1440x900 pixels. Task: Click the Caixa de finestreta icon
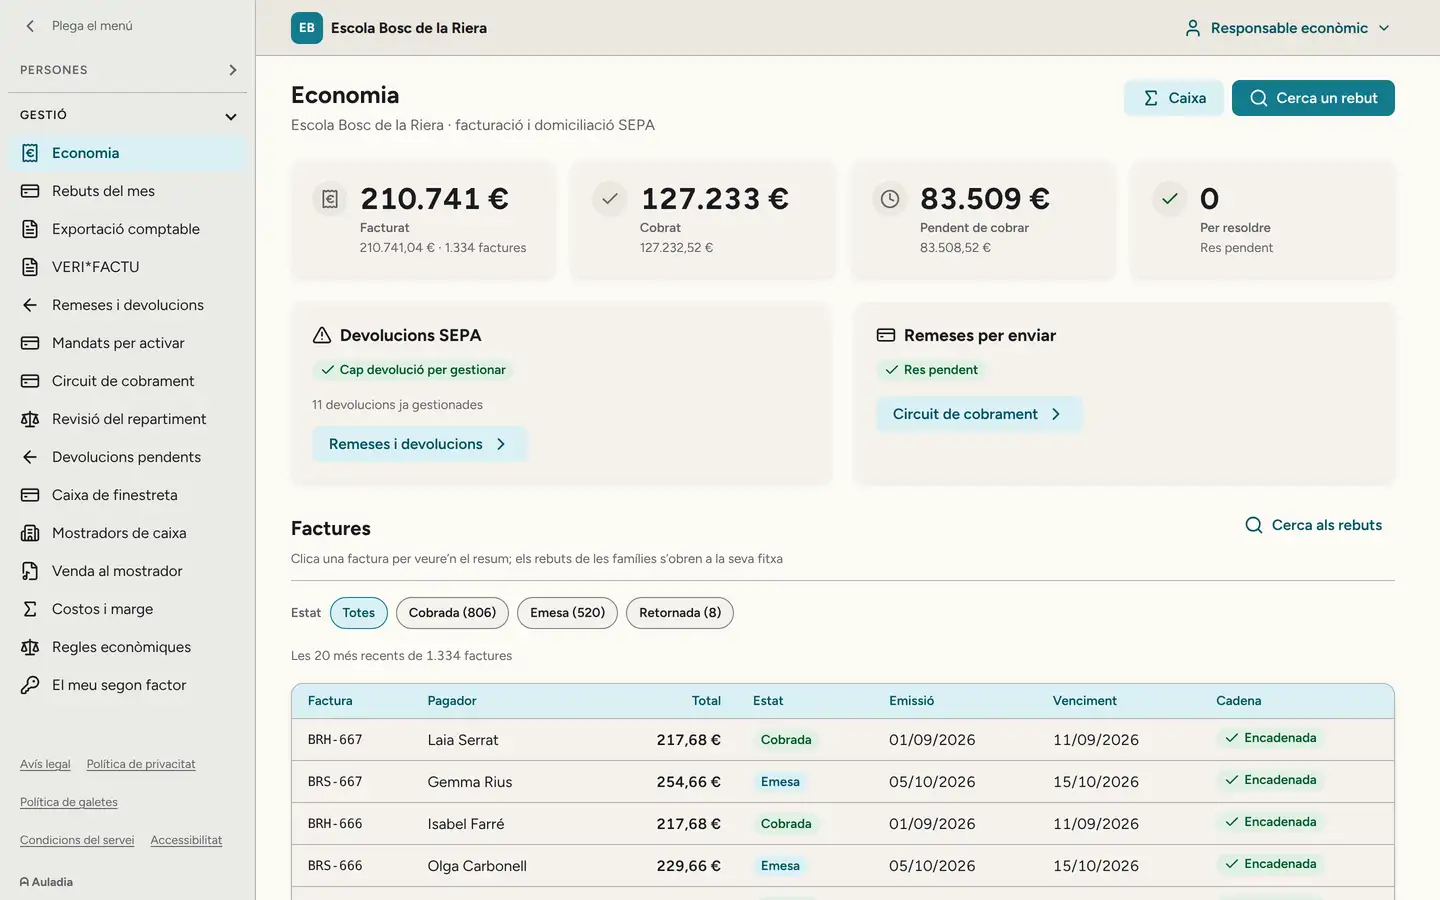(30, 495)
